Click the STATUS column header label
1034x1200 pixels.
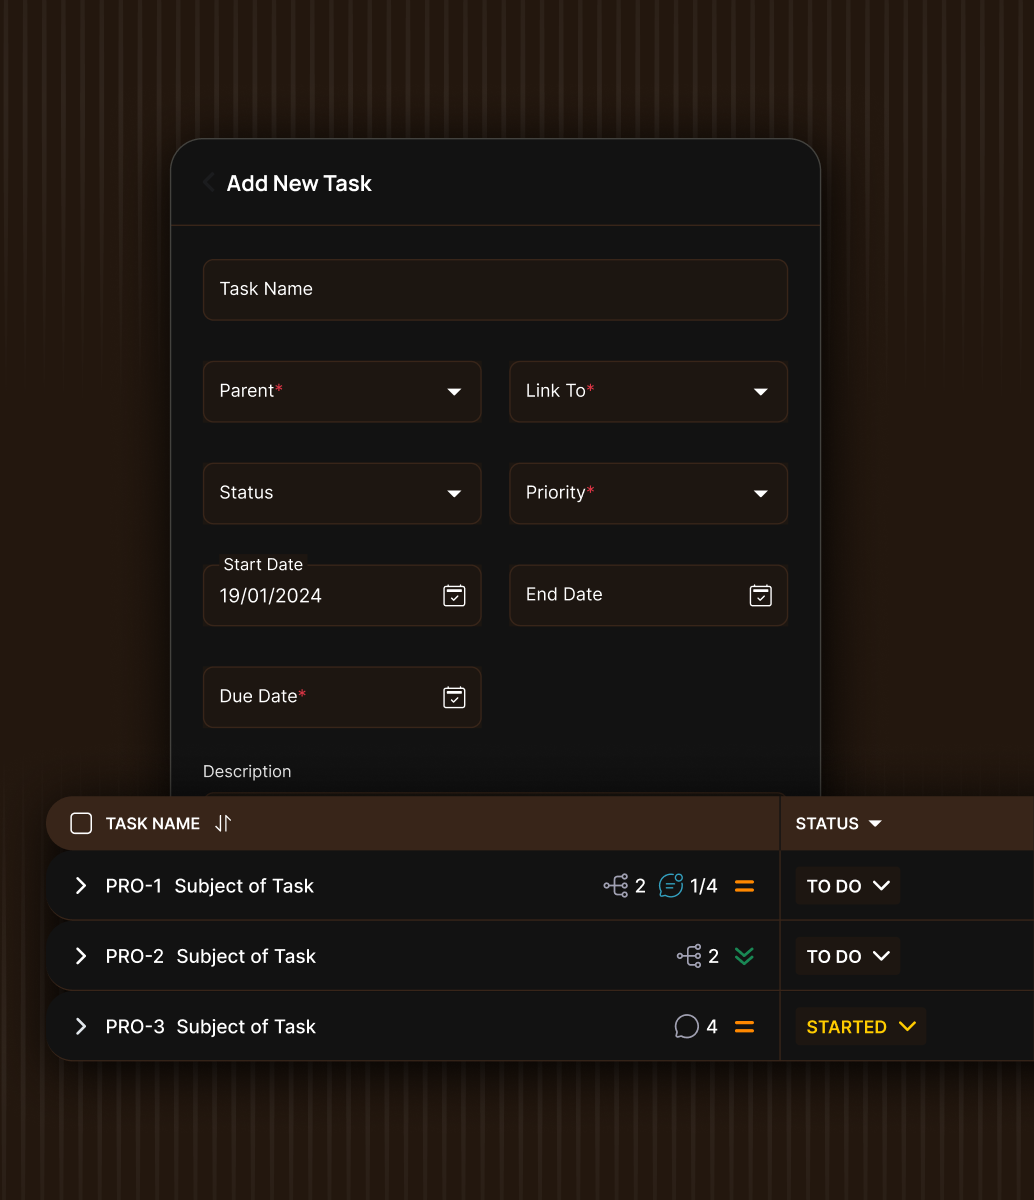point(827,824)
